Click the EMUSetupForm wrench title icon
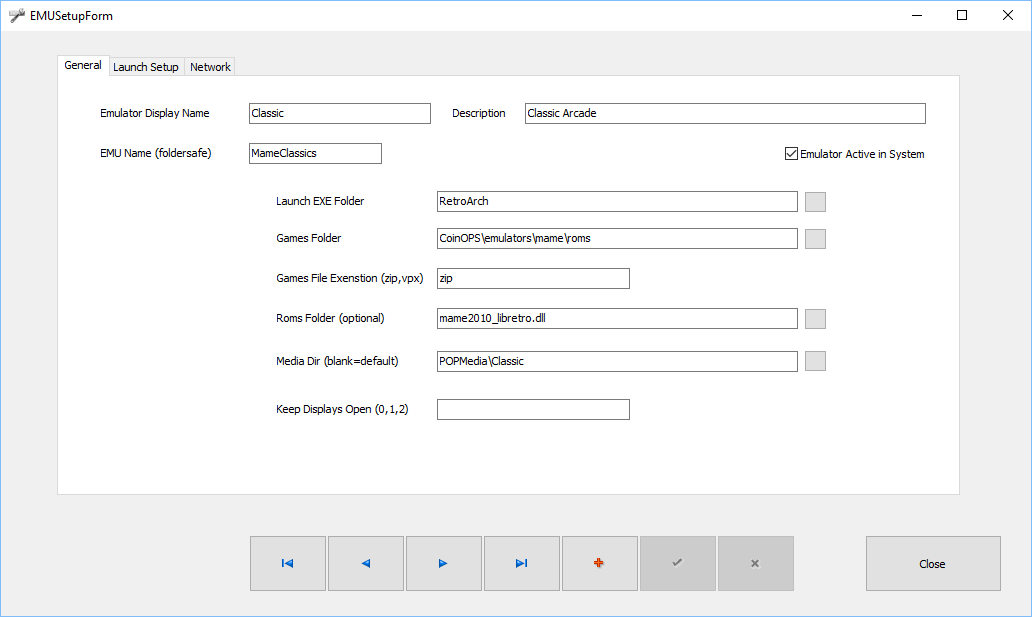The image size is (1032, 617). (16, 15)
